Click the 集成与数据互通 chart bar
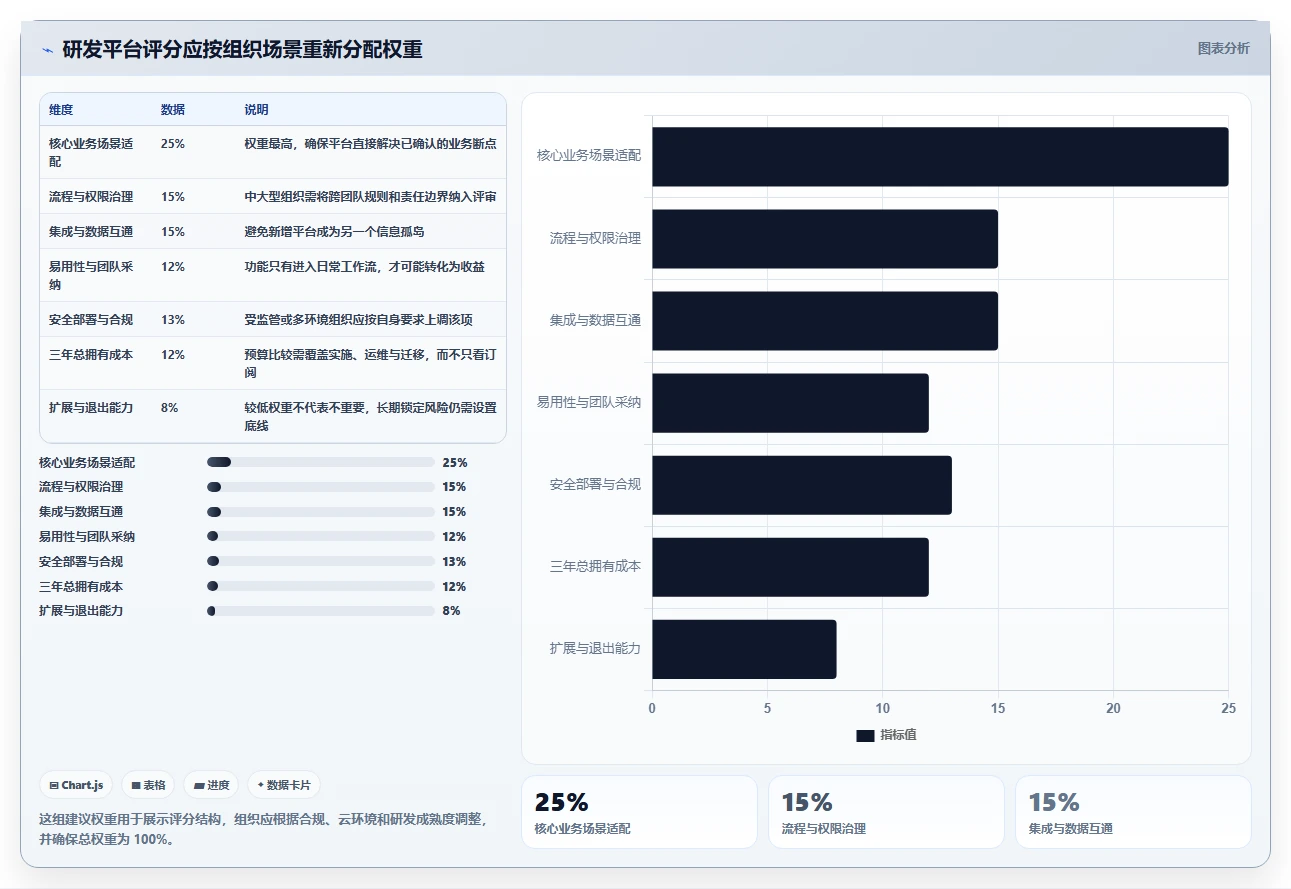Screen dimensions: 1291x889 (x=825, y=321)
